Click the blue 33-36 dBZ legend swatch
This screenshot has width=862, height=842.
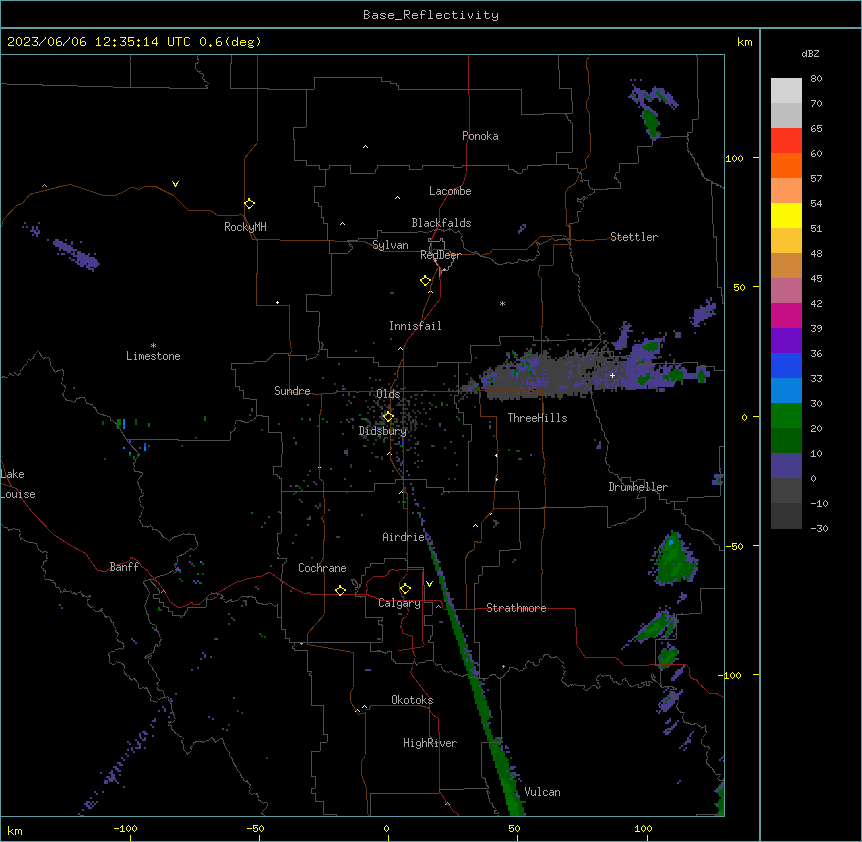pos(786,365)
